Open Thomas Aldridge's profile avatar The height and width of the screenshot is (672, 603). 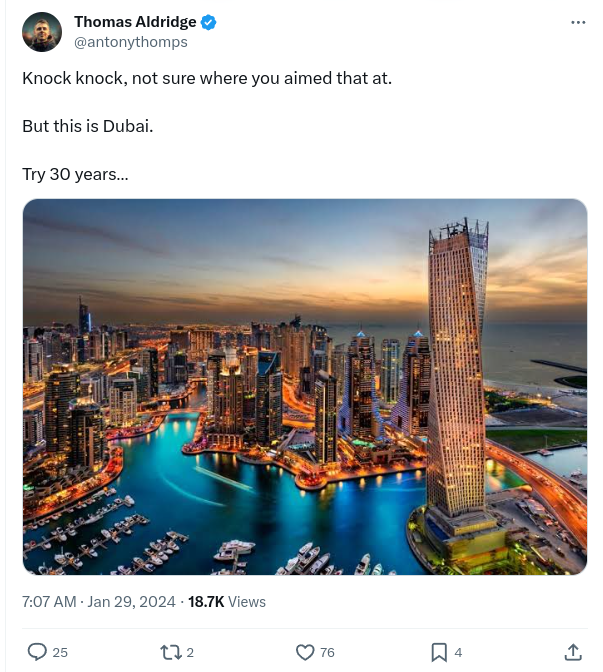pyautogui.click(x=42, y=32)
